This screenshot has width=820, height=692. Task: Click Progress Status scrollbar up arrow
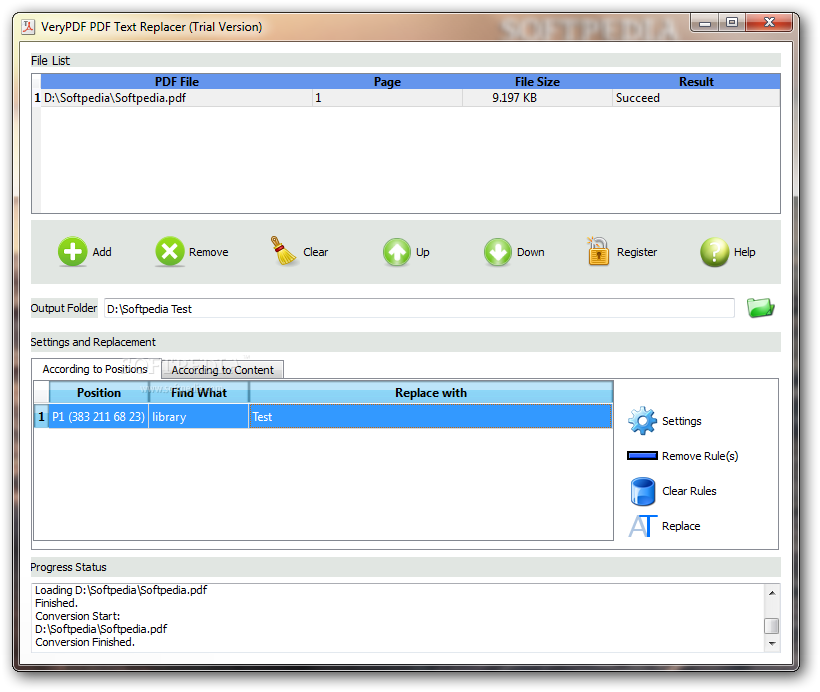[772, 593]
